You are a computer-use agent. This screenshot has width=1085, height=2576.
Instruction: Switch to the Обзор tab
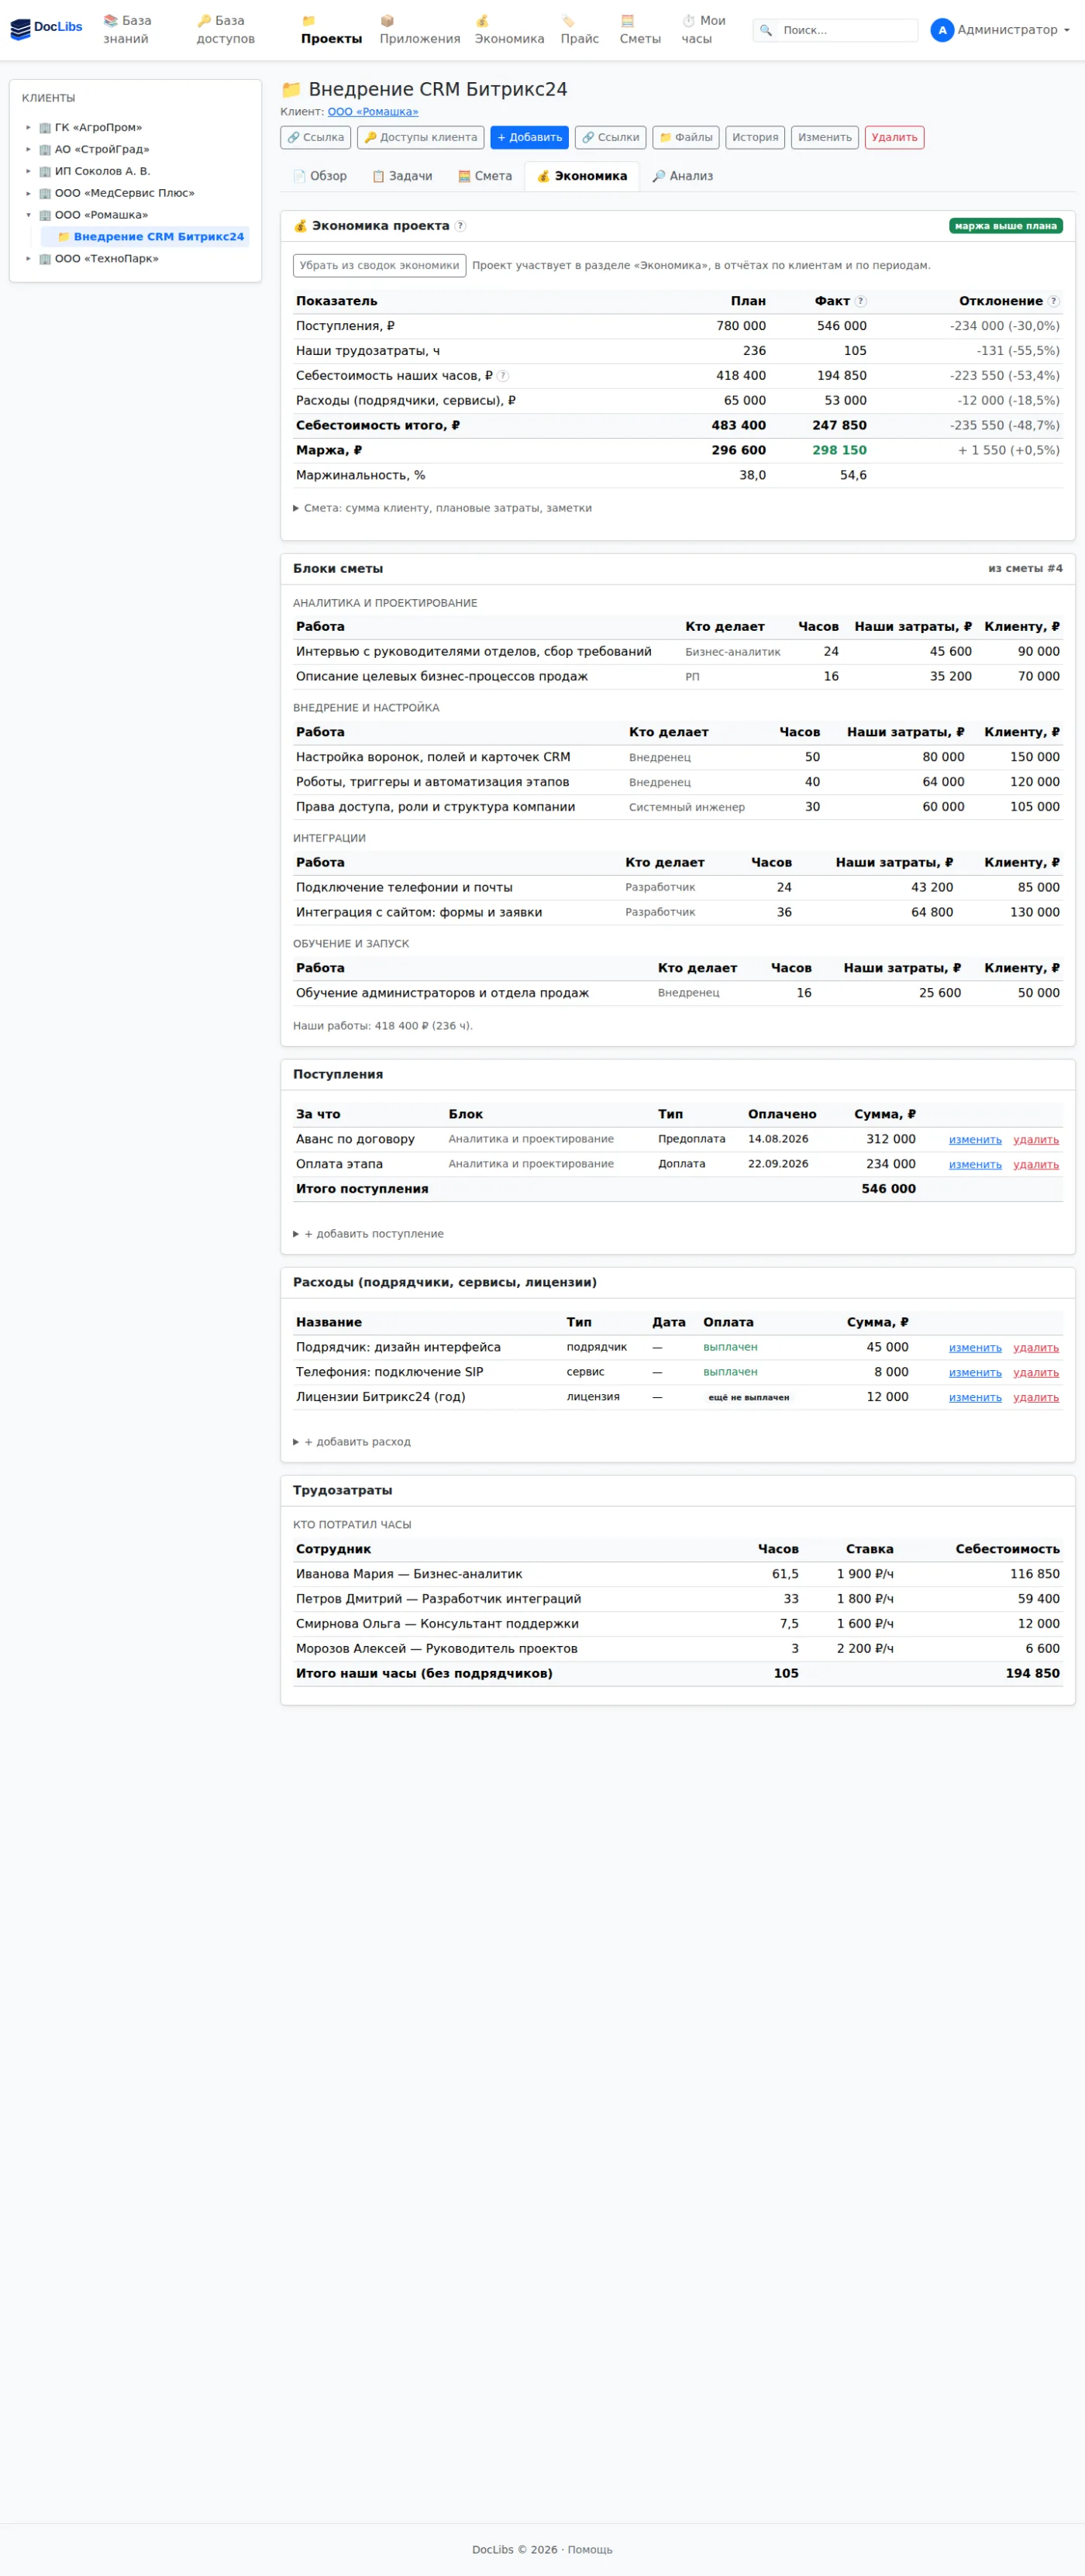point(320,176)
